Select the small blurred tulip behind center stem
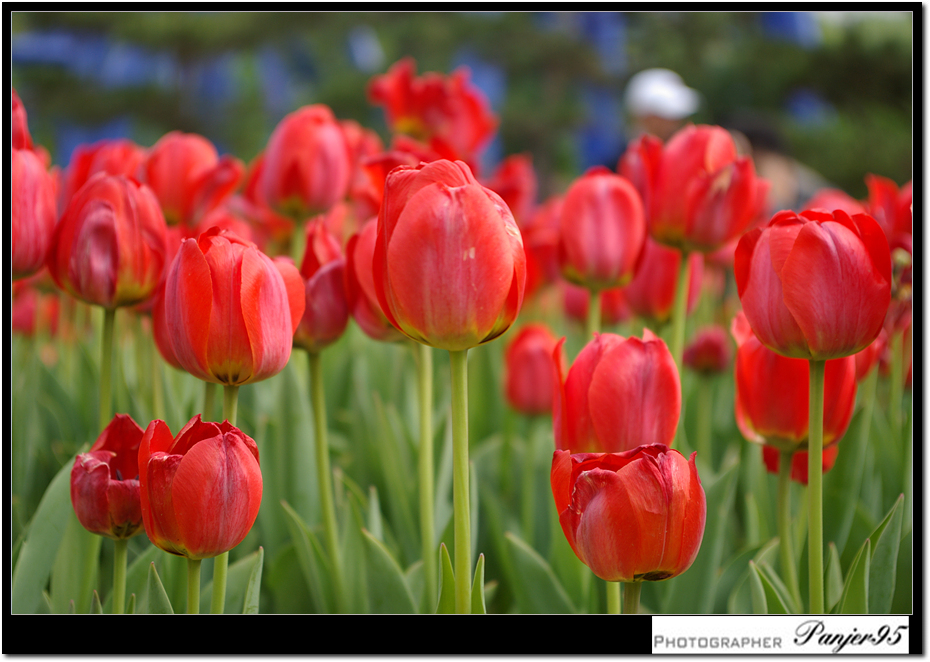This screenshot has height=662, width=930. pyautogui.click(x=529, y=368)
